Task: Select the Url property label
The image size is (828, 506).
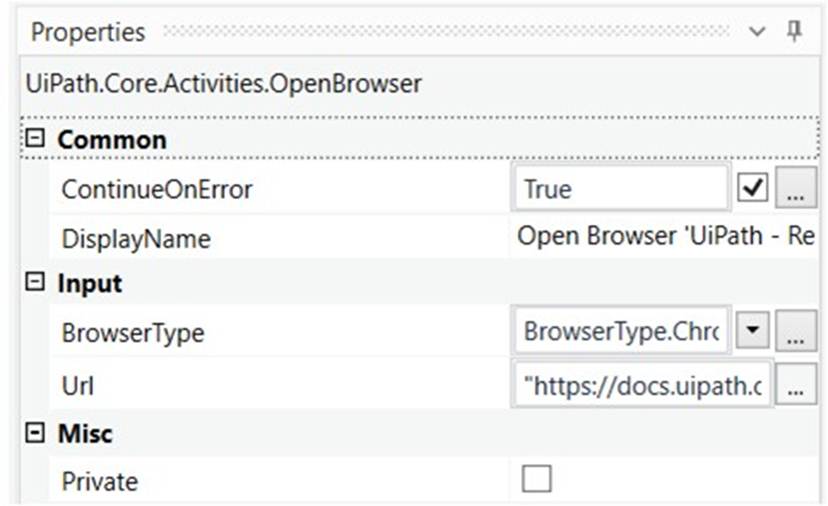Action: pos(78,386)
